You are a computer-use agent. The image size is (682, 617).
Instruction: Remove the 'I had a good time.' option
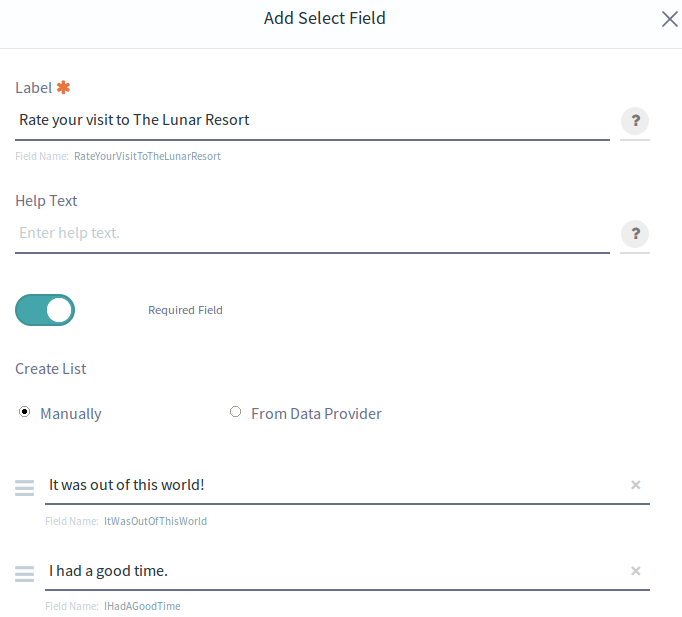pos(635,571)
